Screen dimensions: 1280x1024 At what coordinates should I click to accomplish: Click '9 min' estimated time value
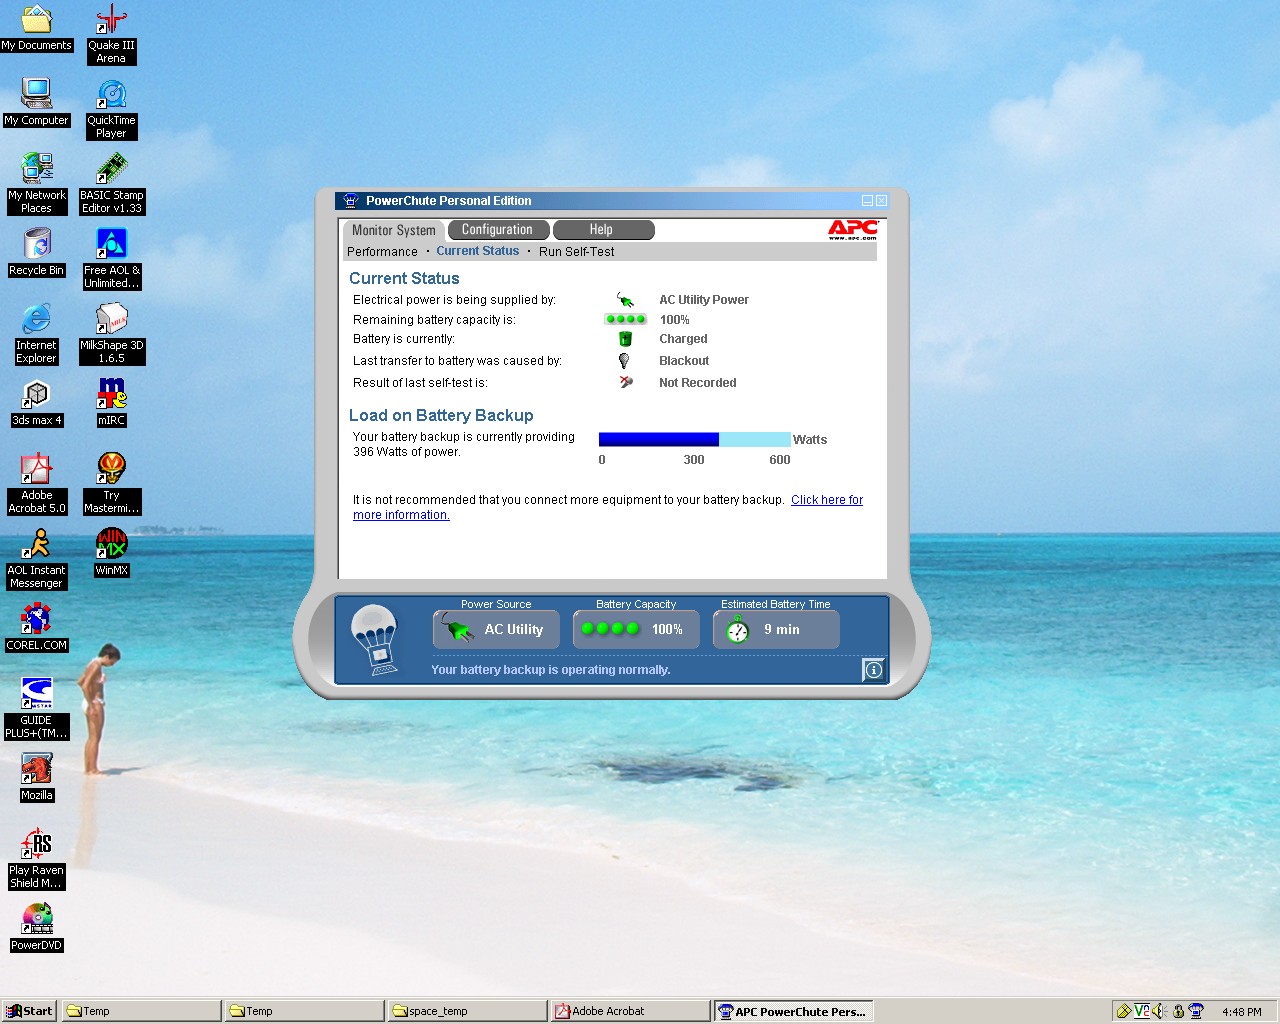tap(782, 629)
